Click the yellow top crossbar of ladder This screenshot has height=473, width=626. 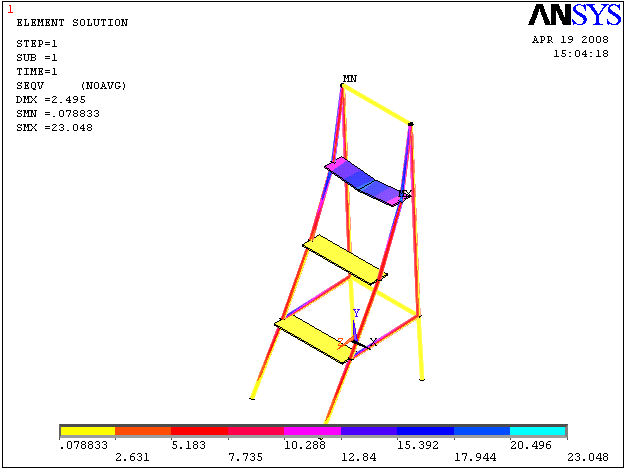tap(376, 105)
